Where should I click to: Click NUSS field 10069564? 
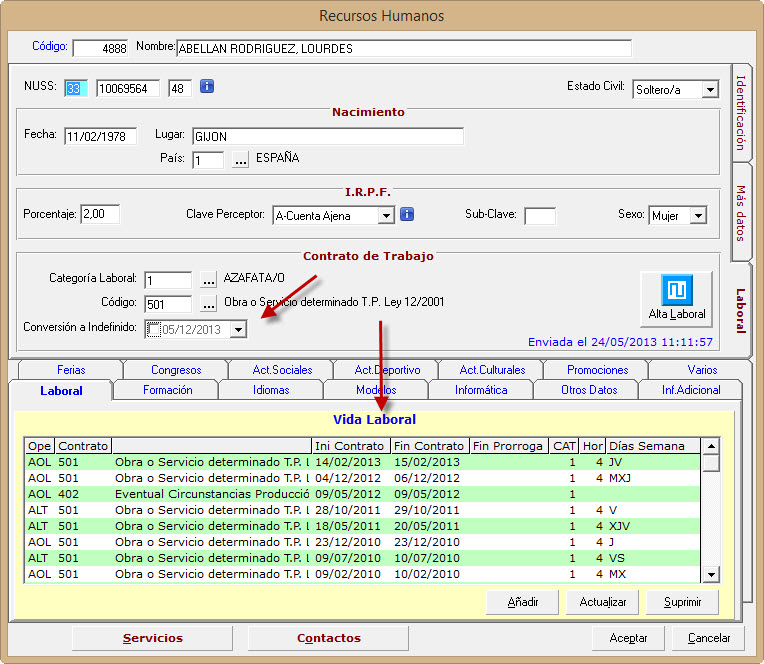[128, 88]
